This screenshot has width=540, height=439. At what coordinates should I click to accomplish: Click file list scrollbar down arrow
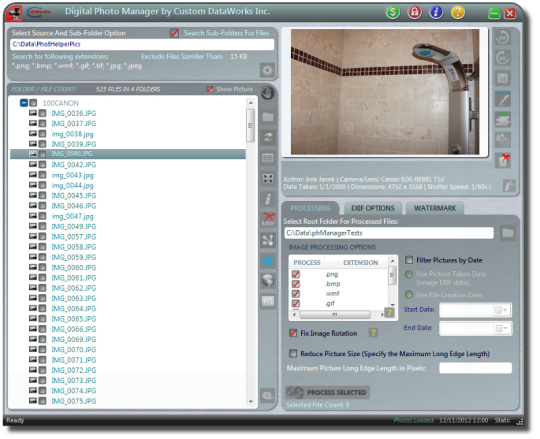click(x=251, y=402)
